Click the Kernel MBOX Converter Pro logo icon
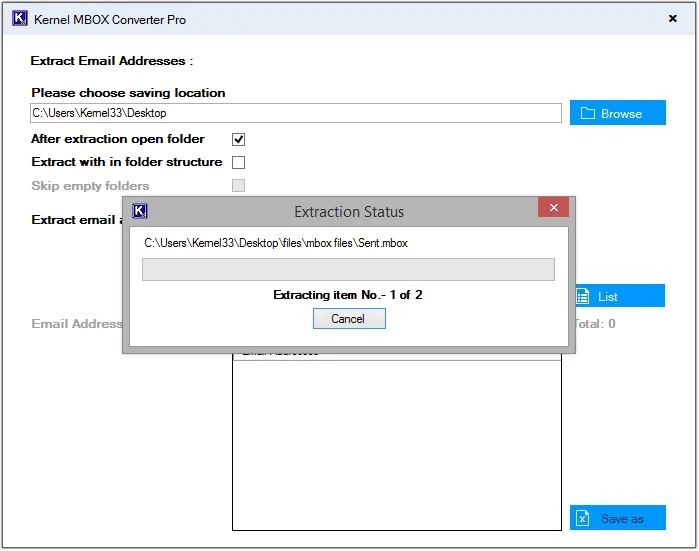 [x=20, y=19]
